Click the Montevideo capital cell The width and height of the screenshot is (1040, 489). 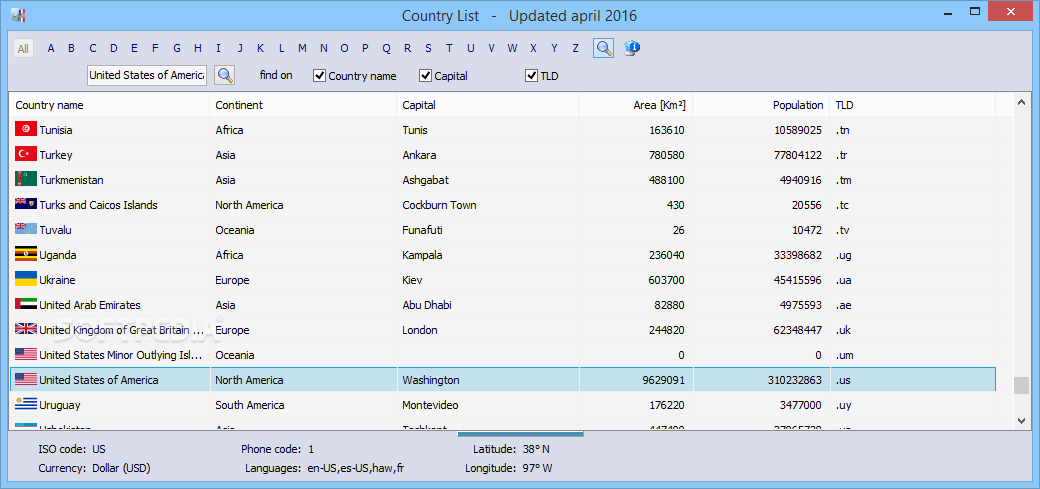tap(430, 405)
